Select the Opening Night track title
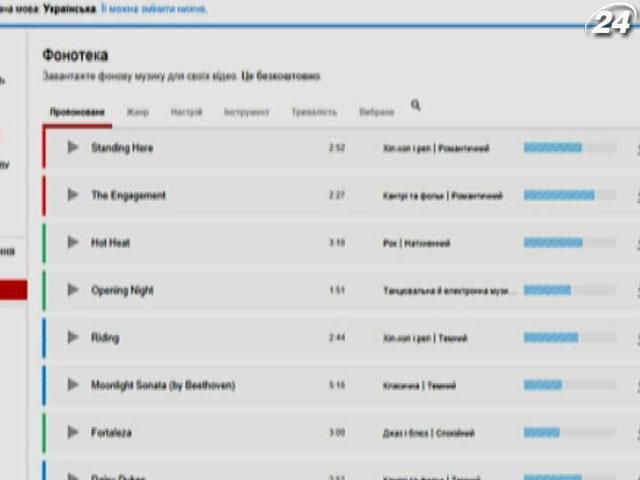Screen dimensions: 640x480 pyautogui.click(x=122, y=291)
